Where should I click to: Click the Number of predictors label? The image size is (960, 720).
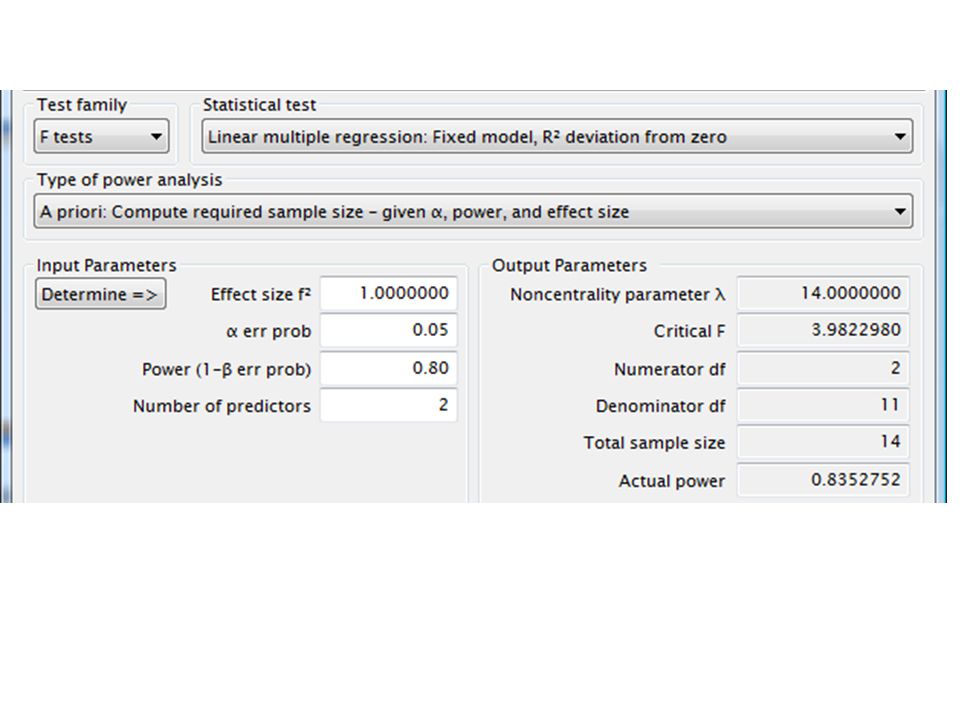click(x=222, y=406)
